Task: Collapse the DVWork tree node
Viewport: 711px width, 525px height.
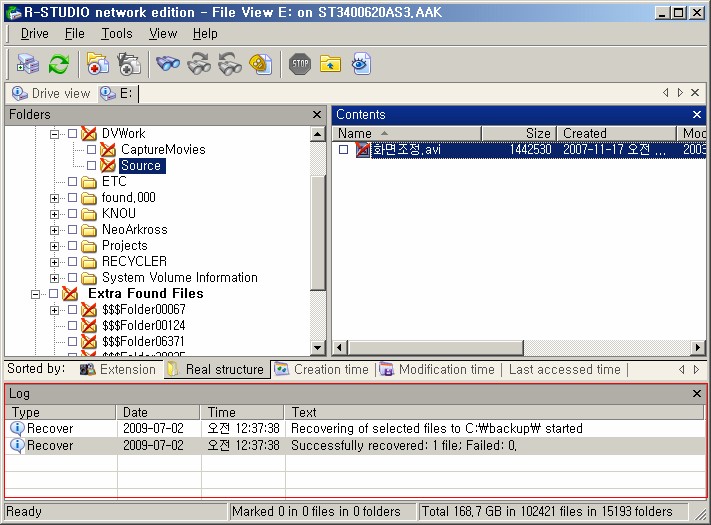Action: [54, 134]
